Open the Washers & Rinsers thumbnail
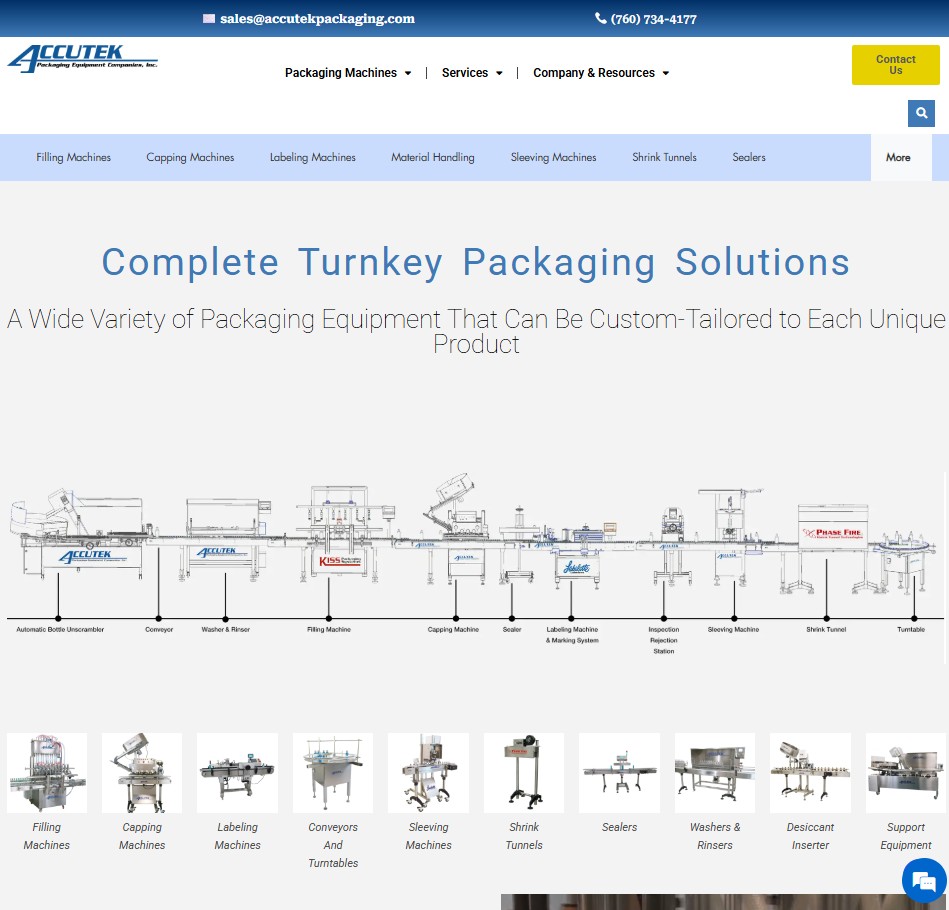The image size is (949, 910). 715,773
